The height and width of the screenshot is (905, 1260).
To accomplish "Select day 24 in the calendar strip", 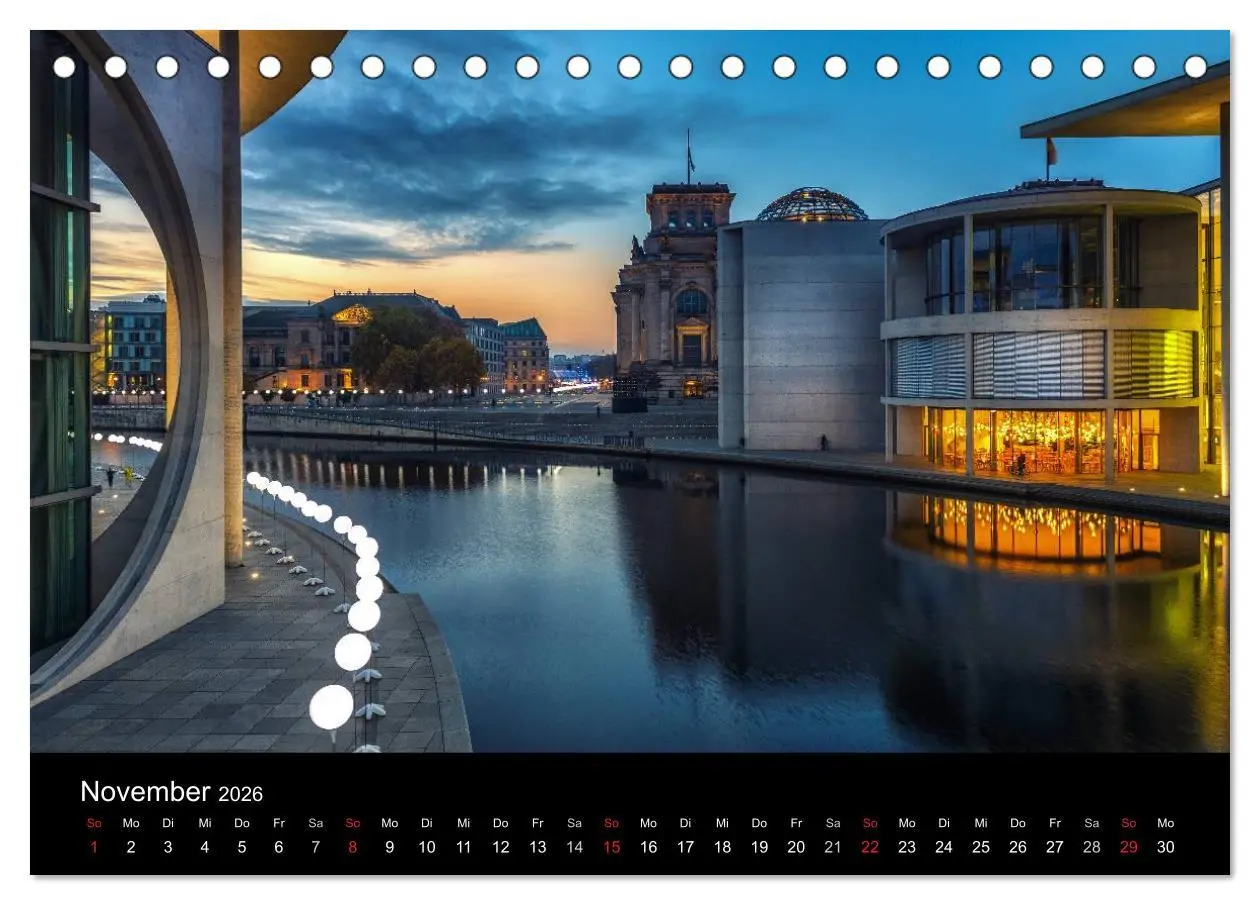I will (x=944, y=847).
